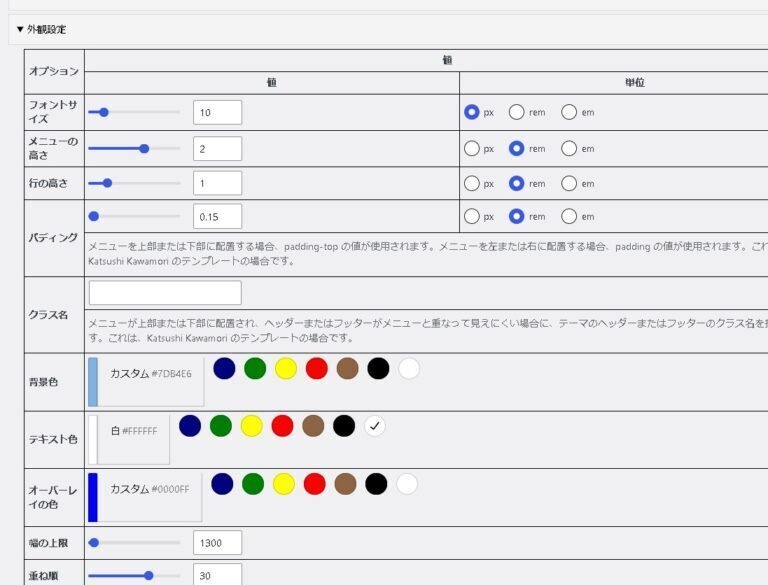Pick white for オーバーレイの色
Image resolution: width=768 pixels, height=585 pixels.
coord(407,484)
